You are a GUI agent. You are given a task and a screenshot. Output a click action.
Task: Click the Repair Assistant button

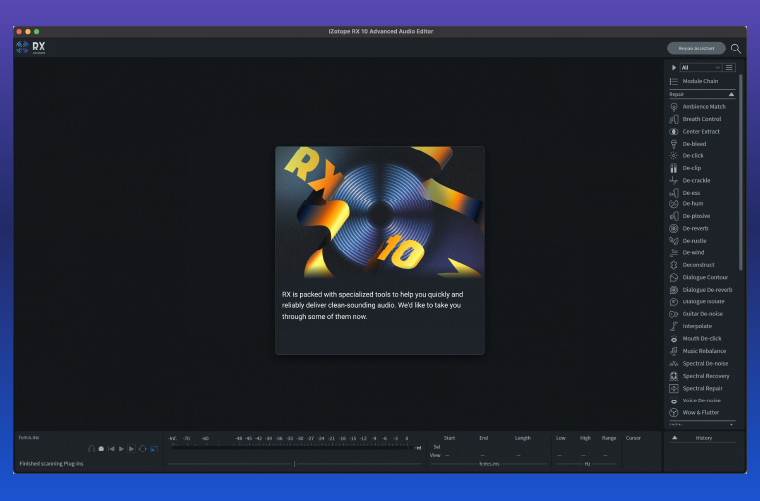pyautogui.click(x=696, y=48)
